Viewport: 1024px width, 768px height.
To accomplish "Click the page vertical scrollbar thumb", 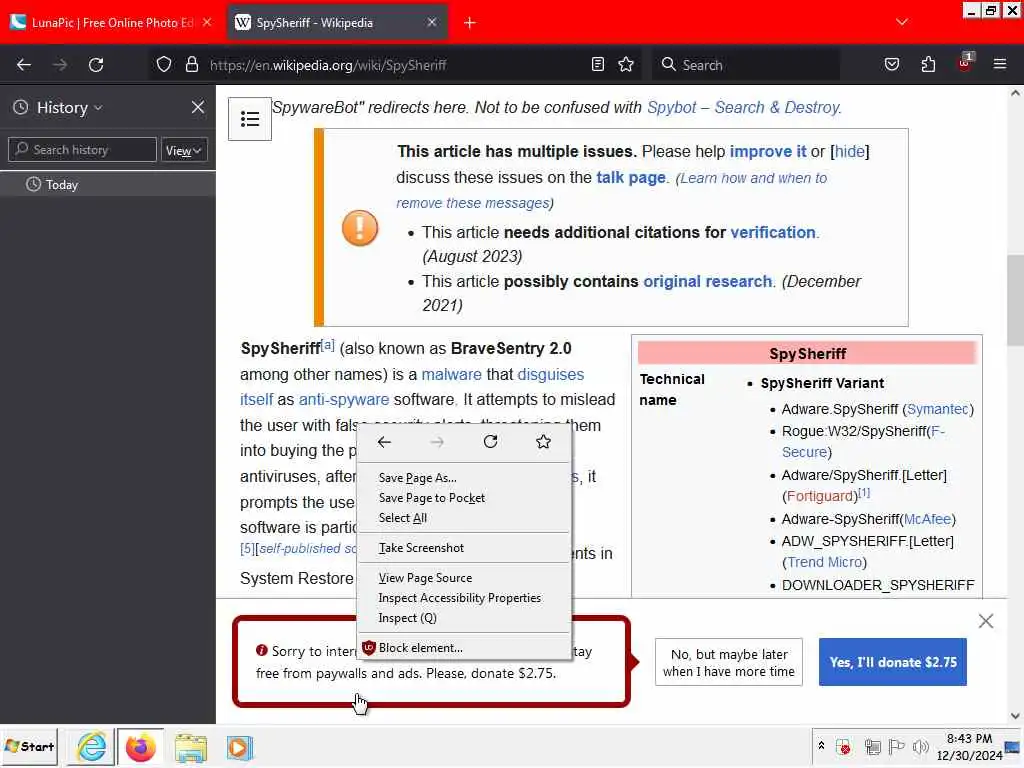I will (x=1015, y=300).
